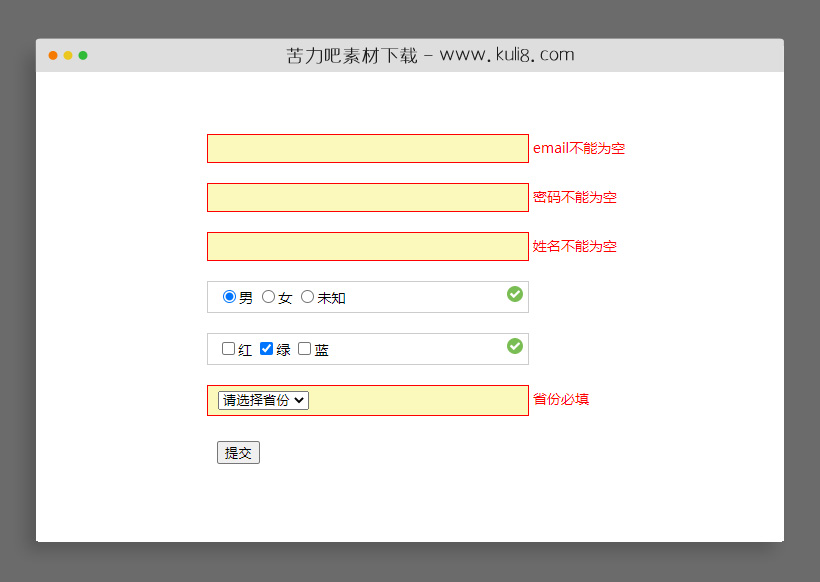
Task: Click the green checkmark beside the gender row
Action: coord(515,294)
